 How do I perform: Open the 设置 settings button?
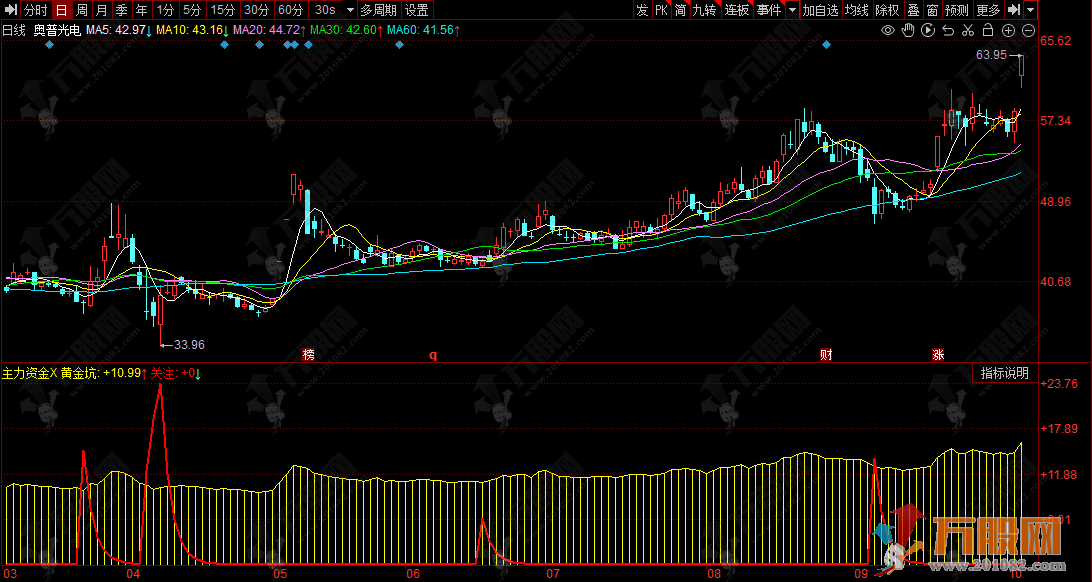click(x=416, y=10)
